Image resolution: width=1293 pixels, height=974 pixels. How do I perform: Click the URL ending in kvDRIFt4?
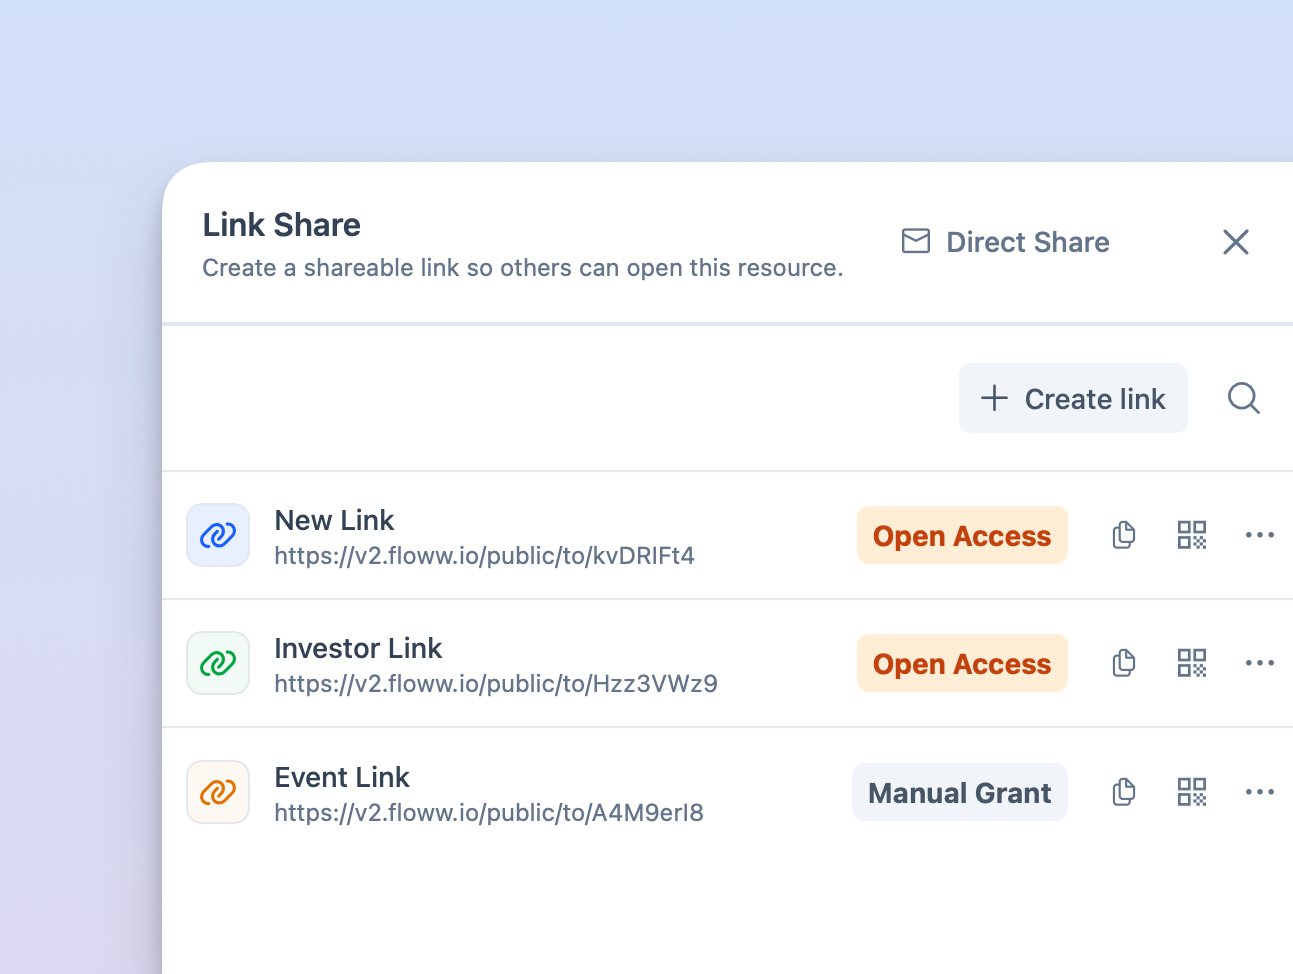485,556
